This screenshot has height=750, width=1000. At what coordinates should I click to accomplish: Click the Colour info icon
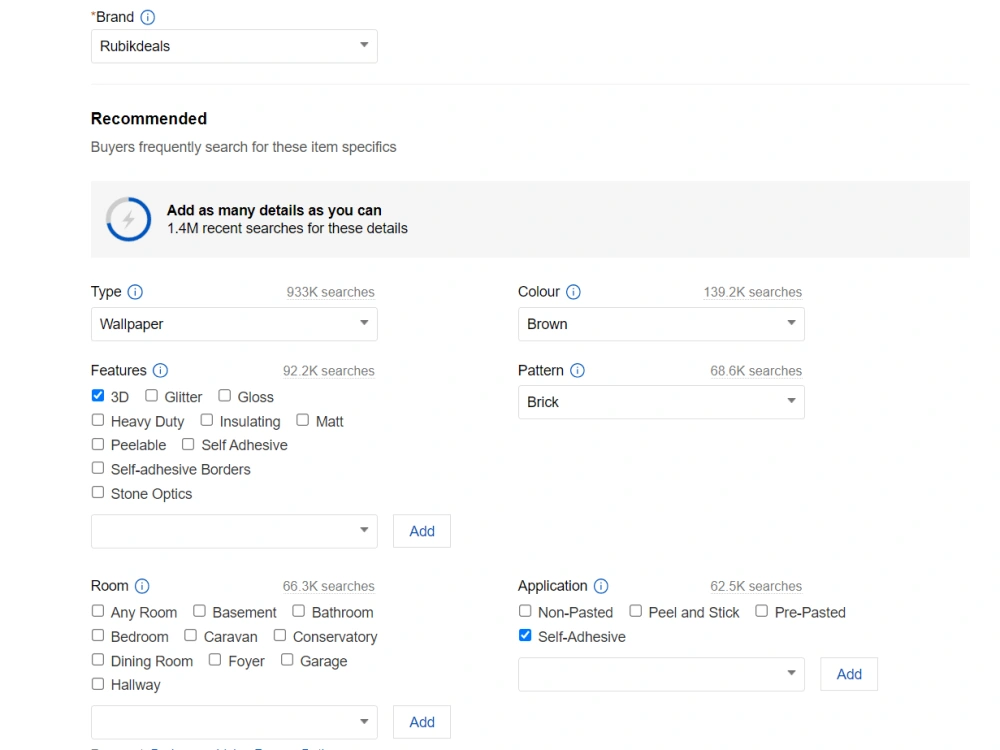[x=573, y=292]
